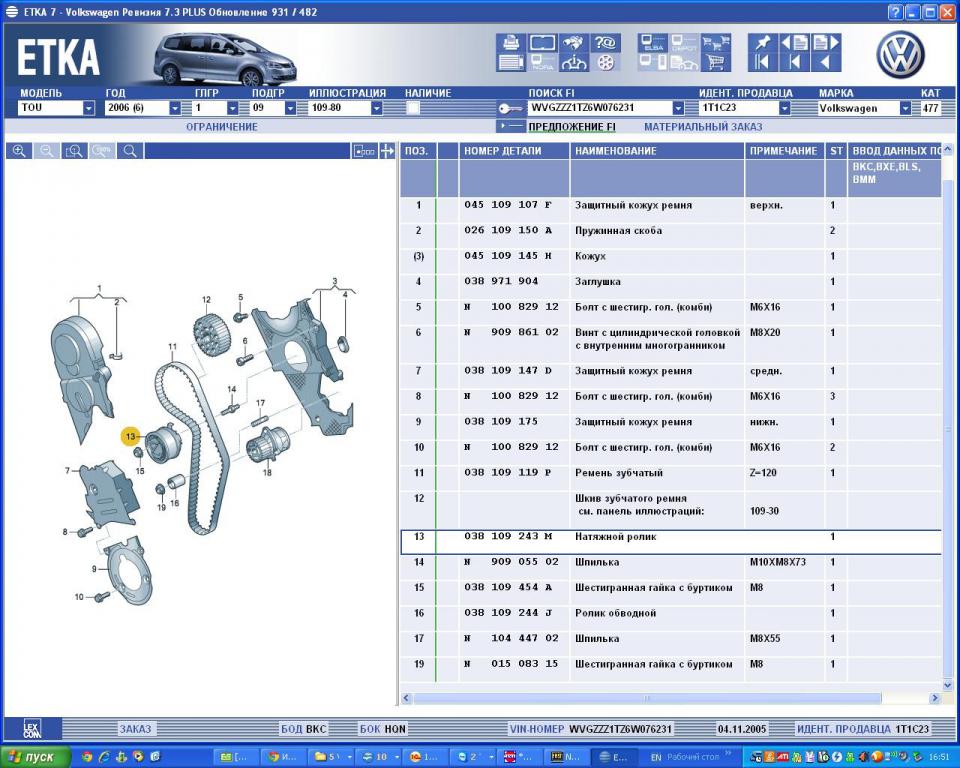The image size is (960, 768).
Task: Select the row 'Натяжной ролик' 038 109 243 M
Action: click(671, 542)
